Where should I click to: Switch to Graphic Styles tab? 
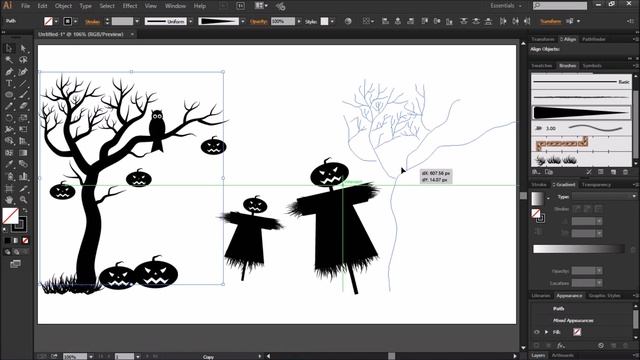604,296
